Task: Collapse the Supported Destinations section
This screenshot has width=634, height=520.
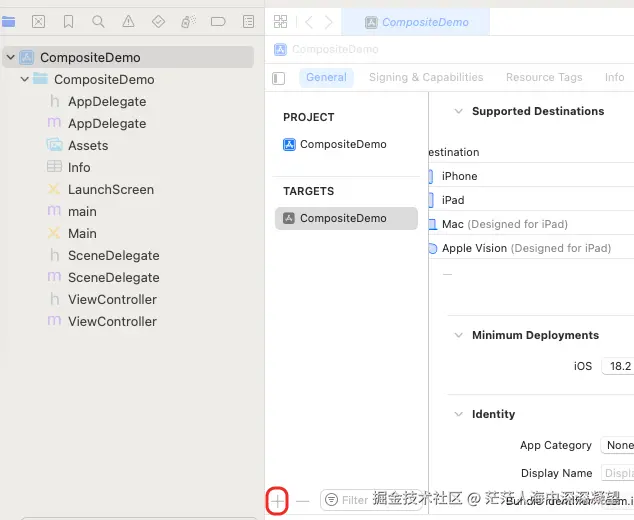Action: [458, 111]
